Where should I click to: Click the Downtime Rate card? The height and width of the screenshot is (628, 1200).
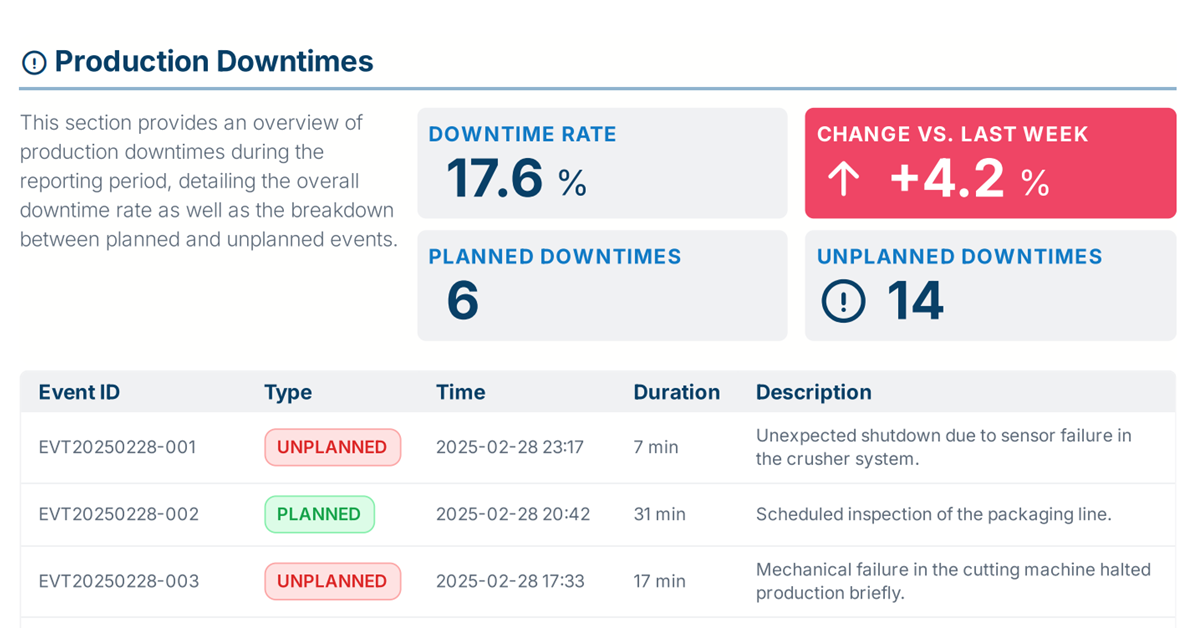pos(602,162)
